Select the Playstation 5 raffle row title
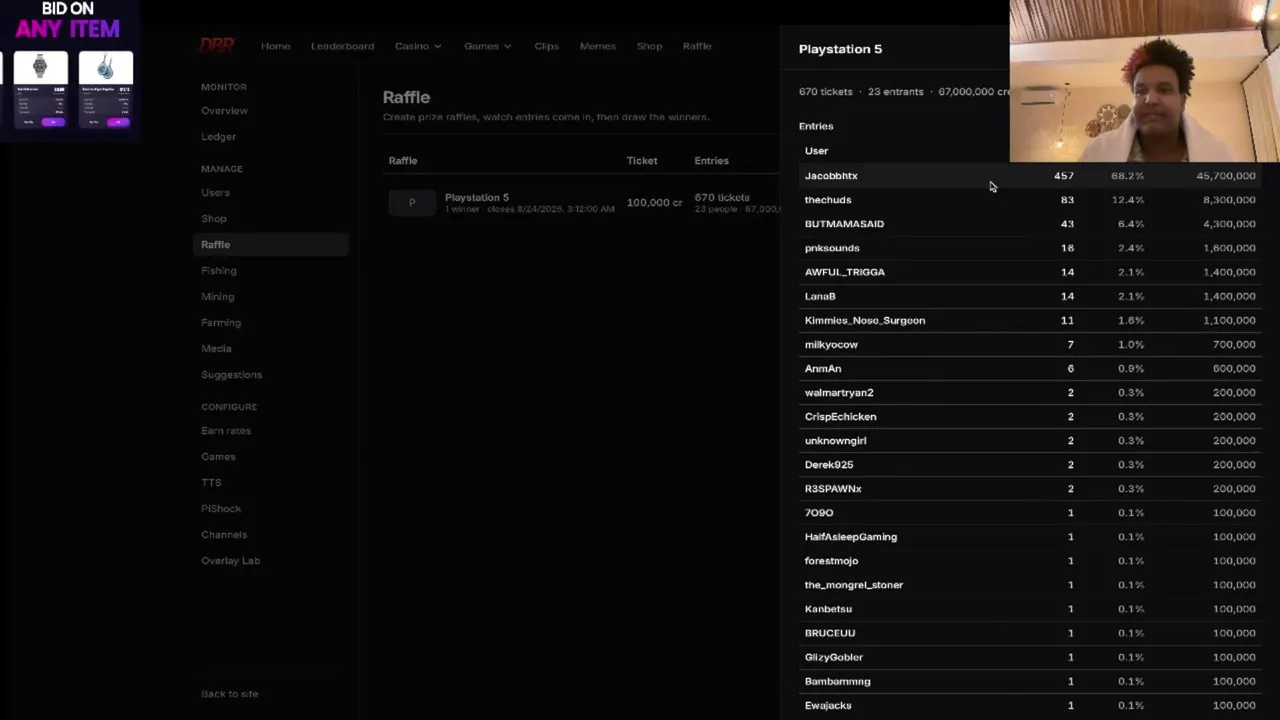The width and height of the screenshot is (1280, 720). (477, 198)
